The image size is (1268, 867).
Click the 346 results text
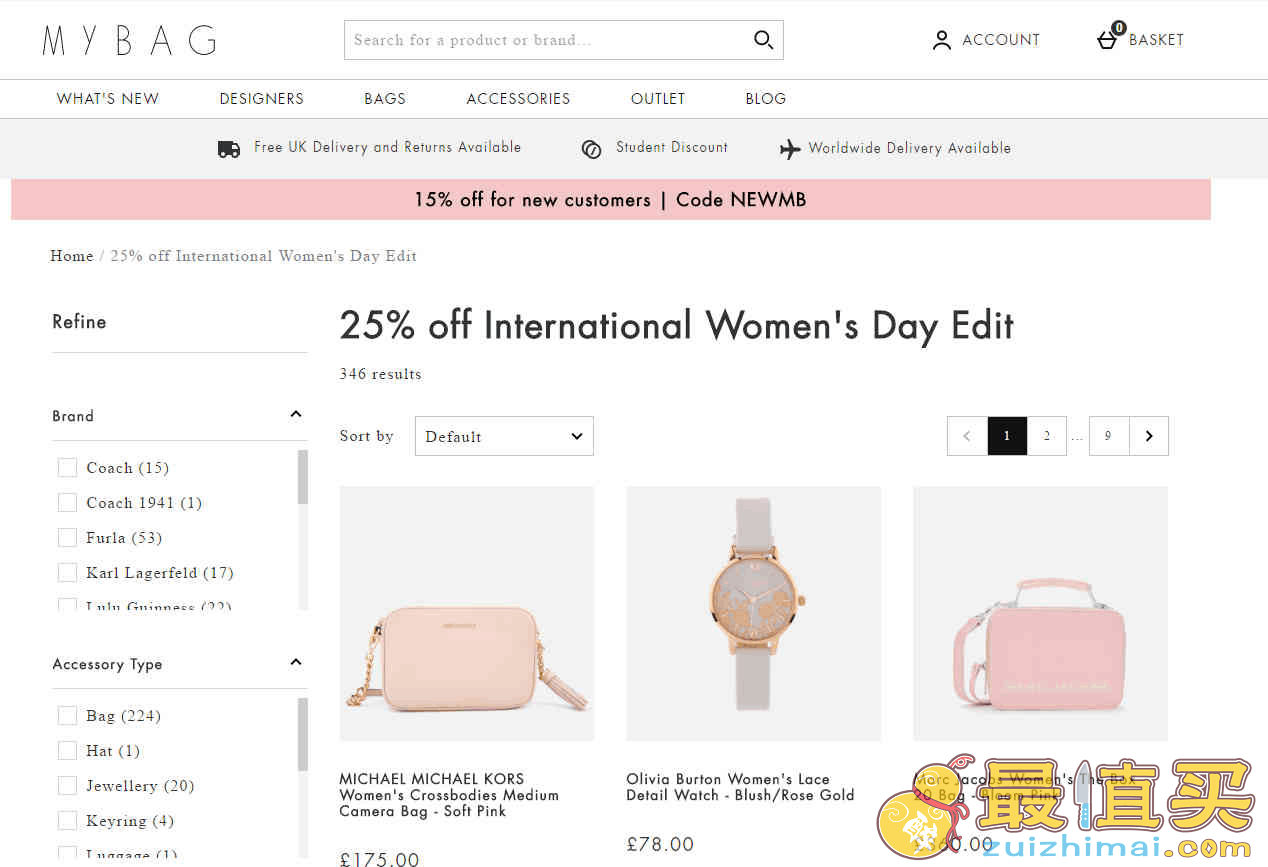380,374
